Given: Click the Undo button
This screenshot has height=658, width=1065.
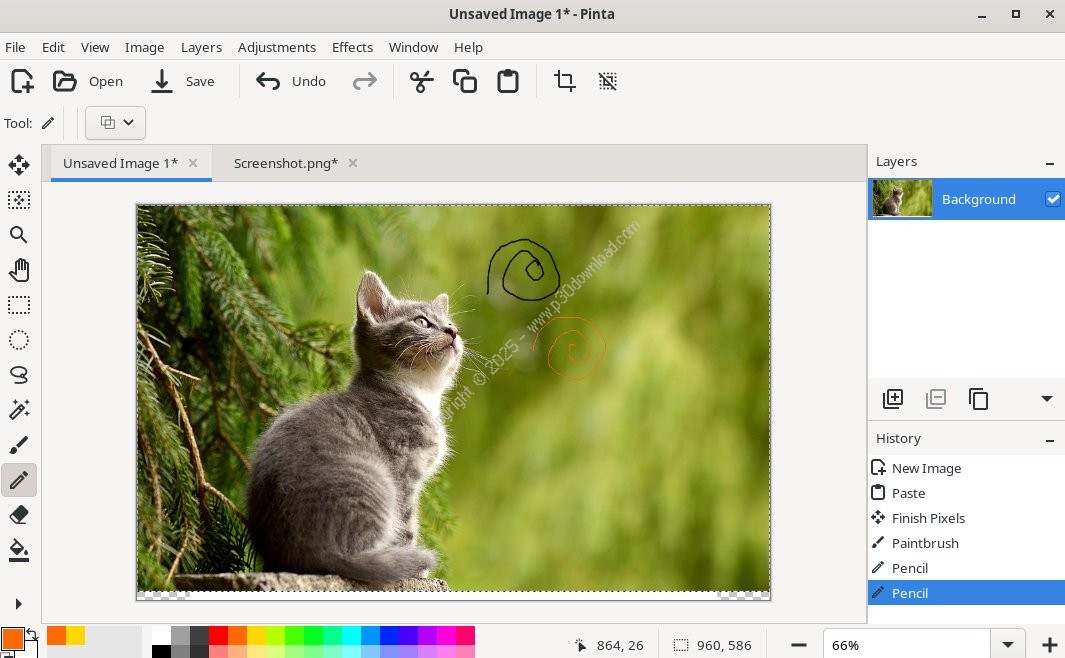Looking at the screenshot, I should pyautogui.click(x=291, y=81).
